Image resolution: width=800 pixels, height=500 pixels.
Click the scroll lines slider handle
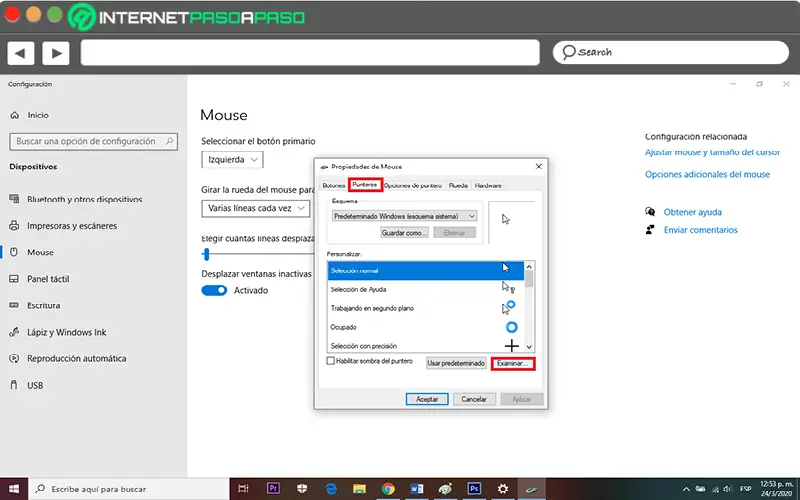coord(206,254)
